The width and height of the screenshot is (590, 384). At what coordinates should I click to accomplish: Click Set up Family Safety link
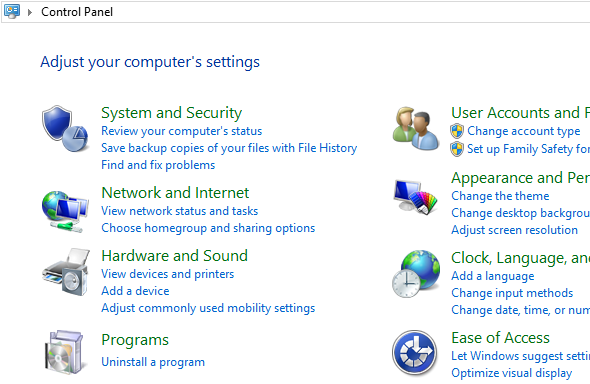[528, 149]
